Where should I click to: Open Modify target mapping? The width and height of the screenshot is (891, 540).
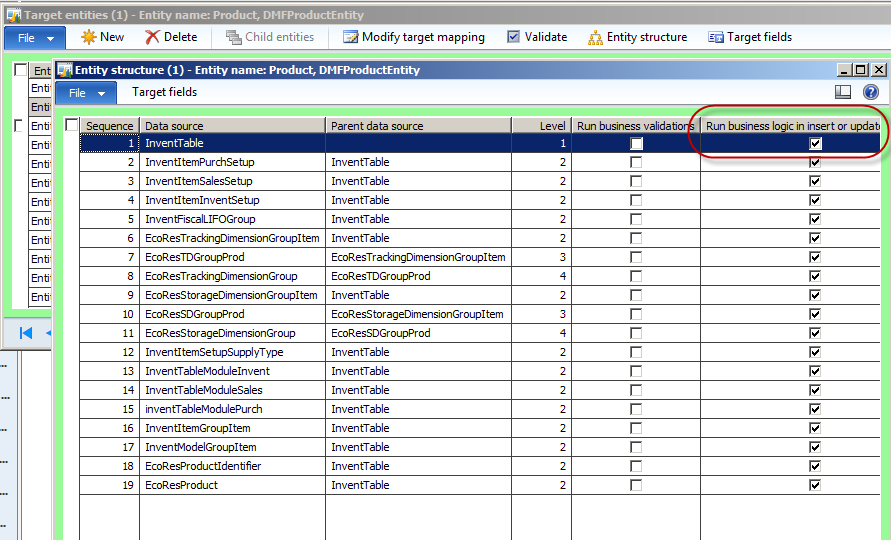414,37
